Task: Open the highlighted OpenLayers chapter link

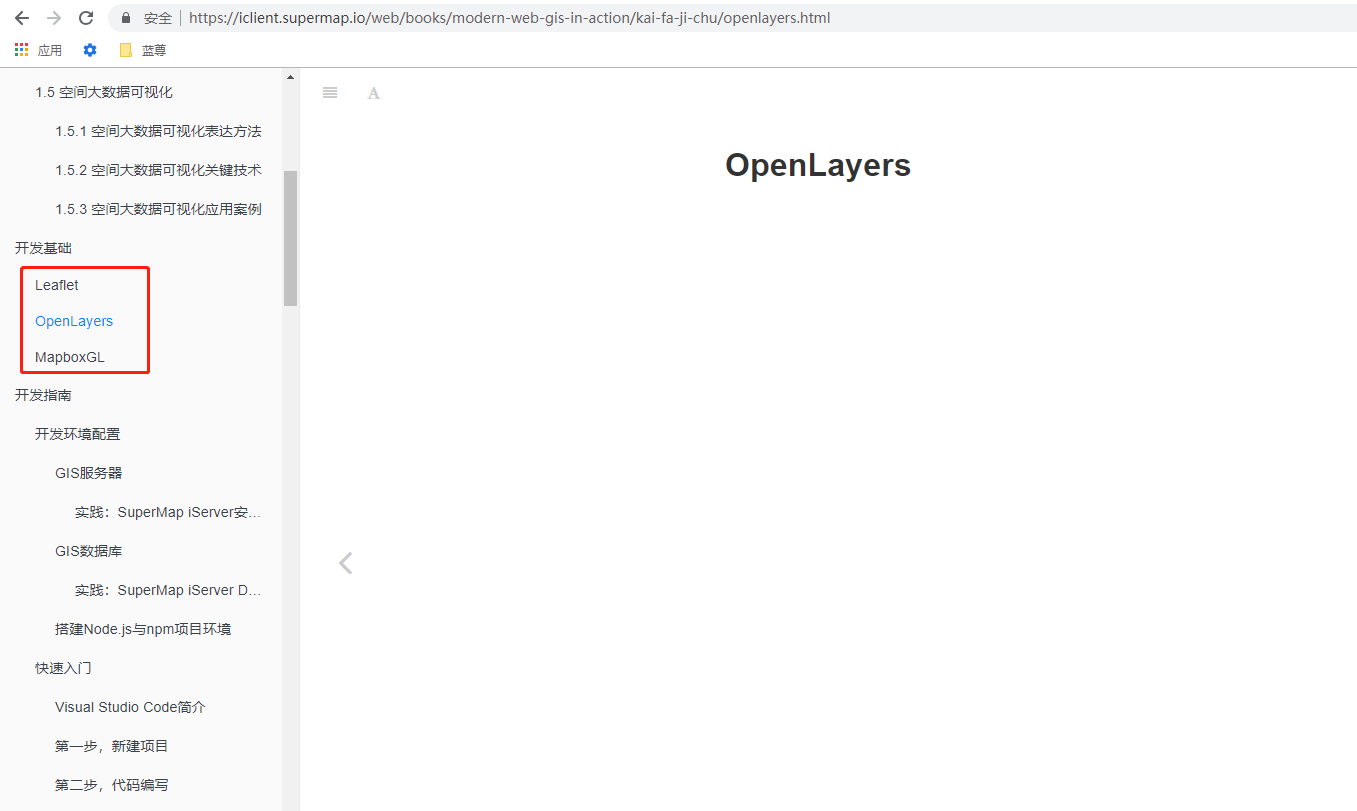Action: pyautogui.click(x=74, y=321)
